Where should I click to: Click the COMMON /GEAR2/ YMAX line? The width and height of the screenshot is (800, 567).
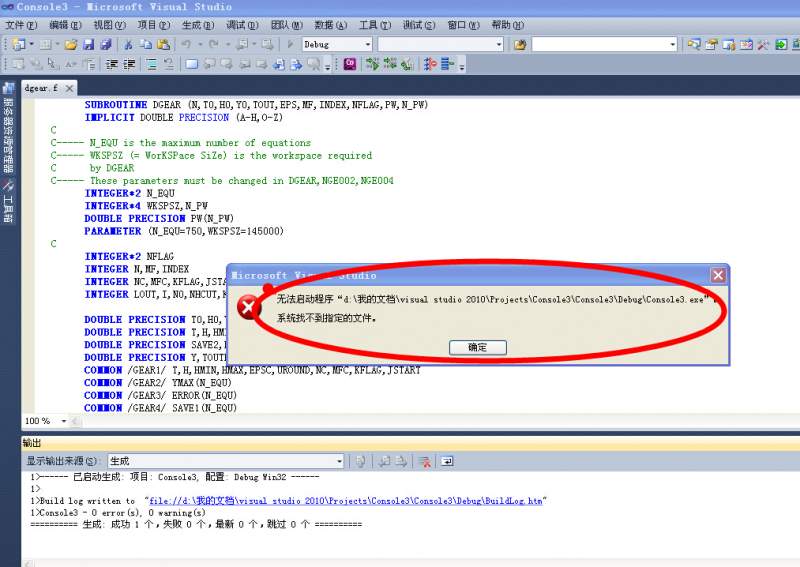pos(158,383)
